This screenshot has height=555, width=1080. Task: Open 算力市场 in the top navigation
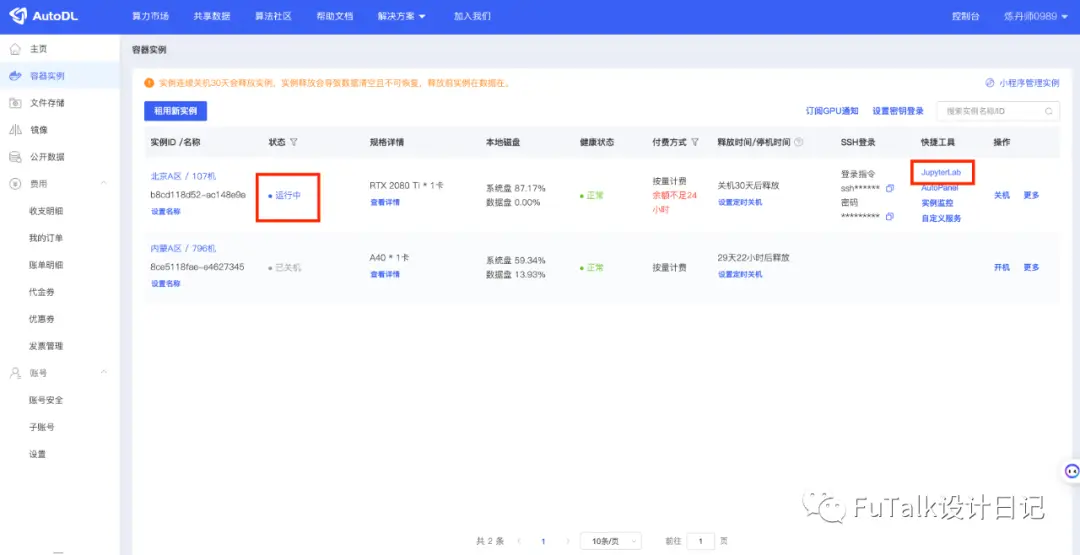149,16
